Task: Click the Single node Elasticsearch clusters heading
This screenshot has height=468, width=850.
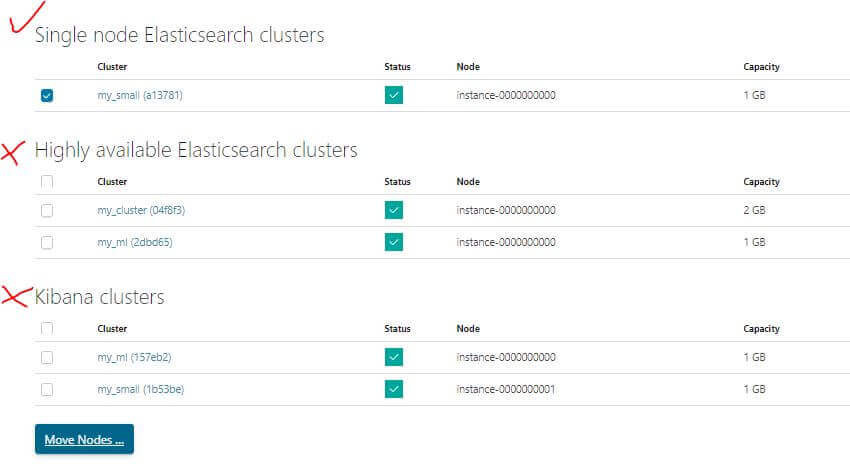Action: point(179,36)
